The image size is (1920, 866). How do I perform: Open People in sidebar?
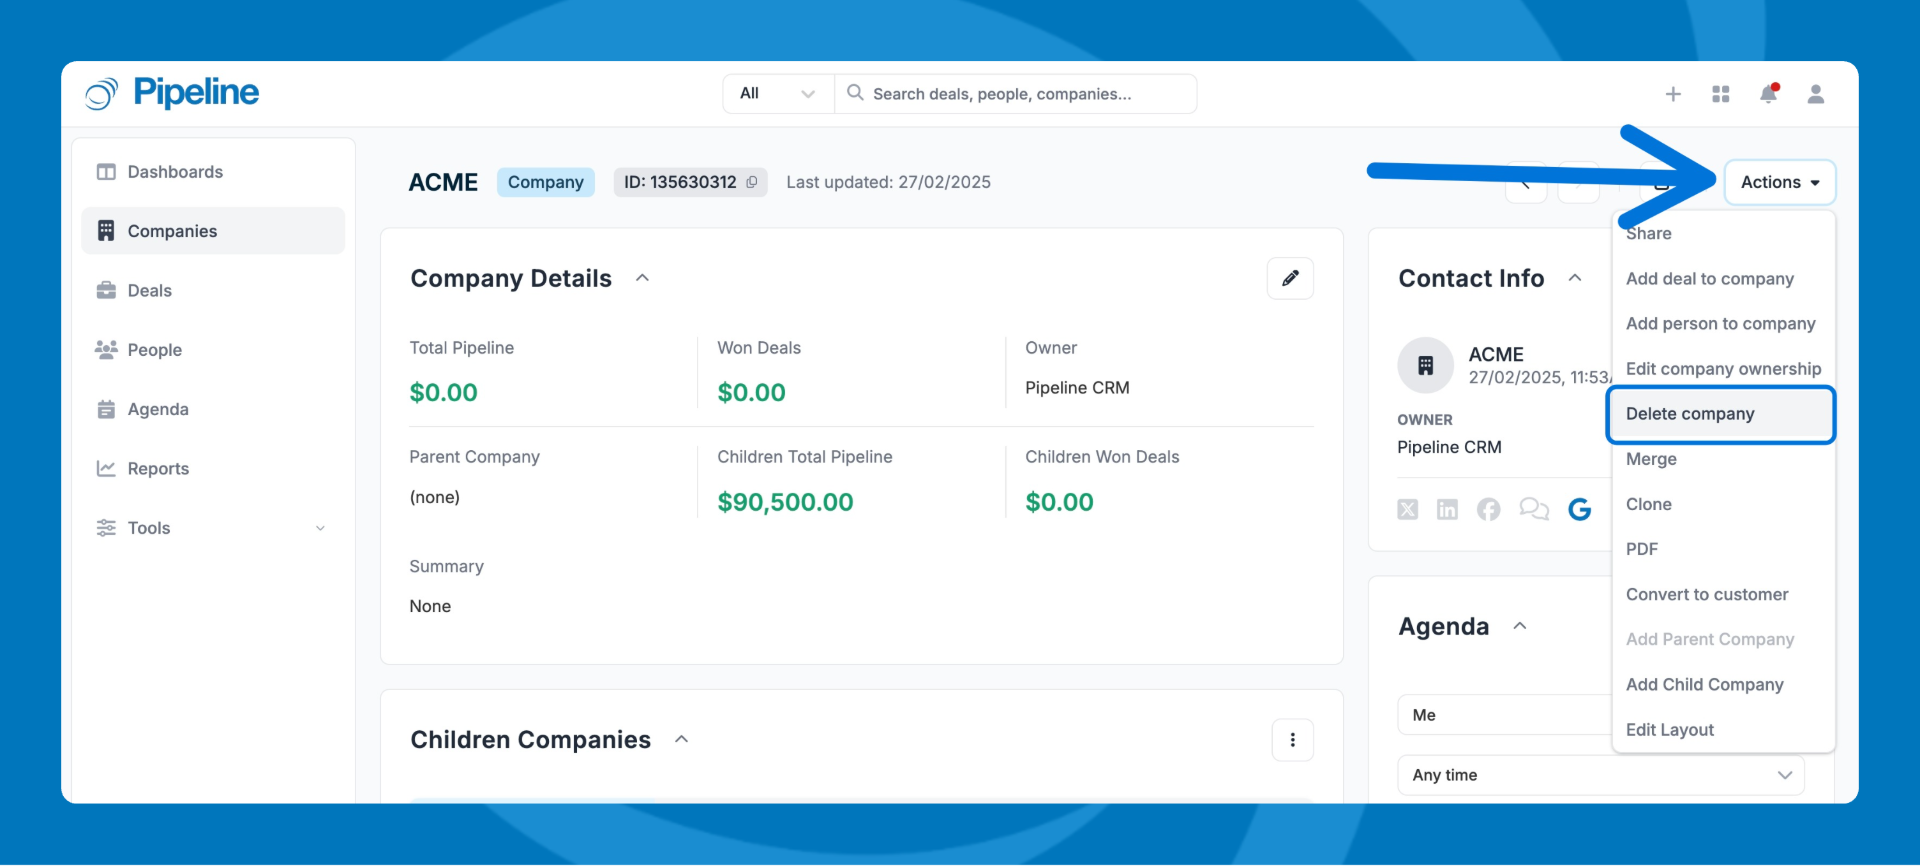(213, 350)
